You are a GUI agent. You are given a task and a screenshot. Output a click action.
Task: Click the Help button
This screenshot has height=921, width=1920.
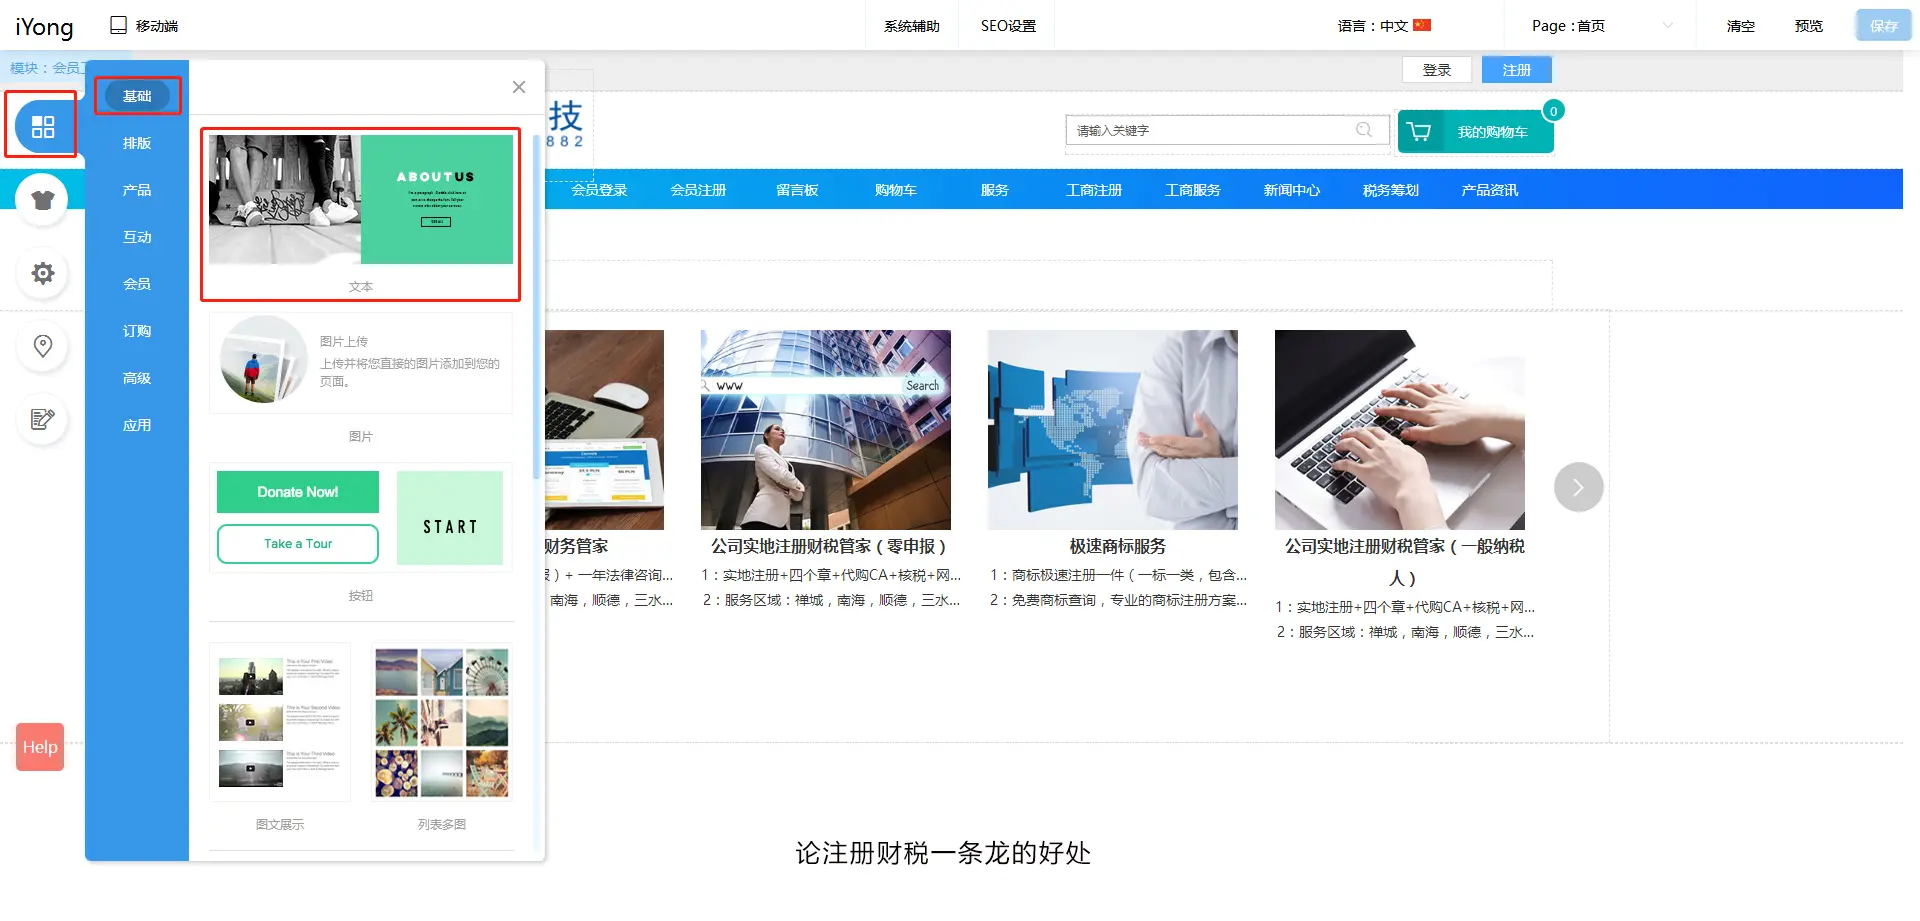tap(40, 747)
